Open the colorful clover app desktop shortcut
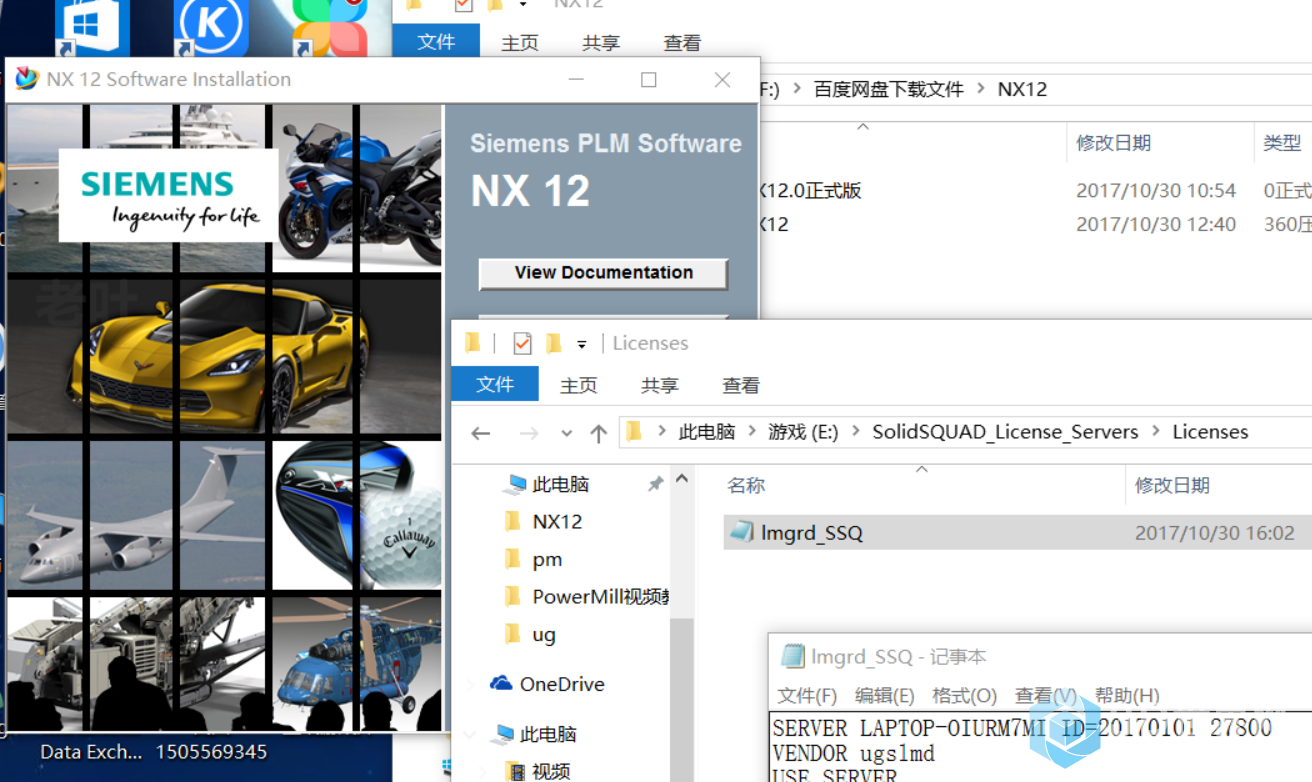1312x782 pixels. coord(330,27)
